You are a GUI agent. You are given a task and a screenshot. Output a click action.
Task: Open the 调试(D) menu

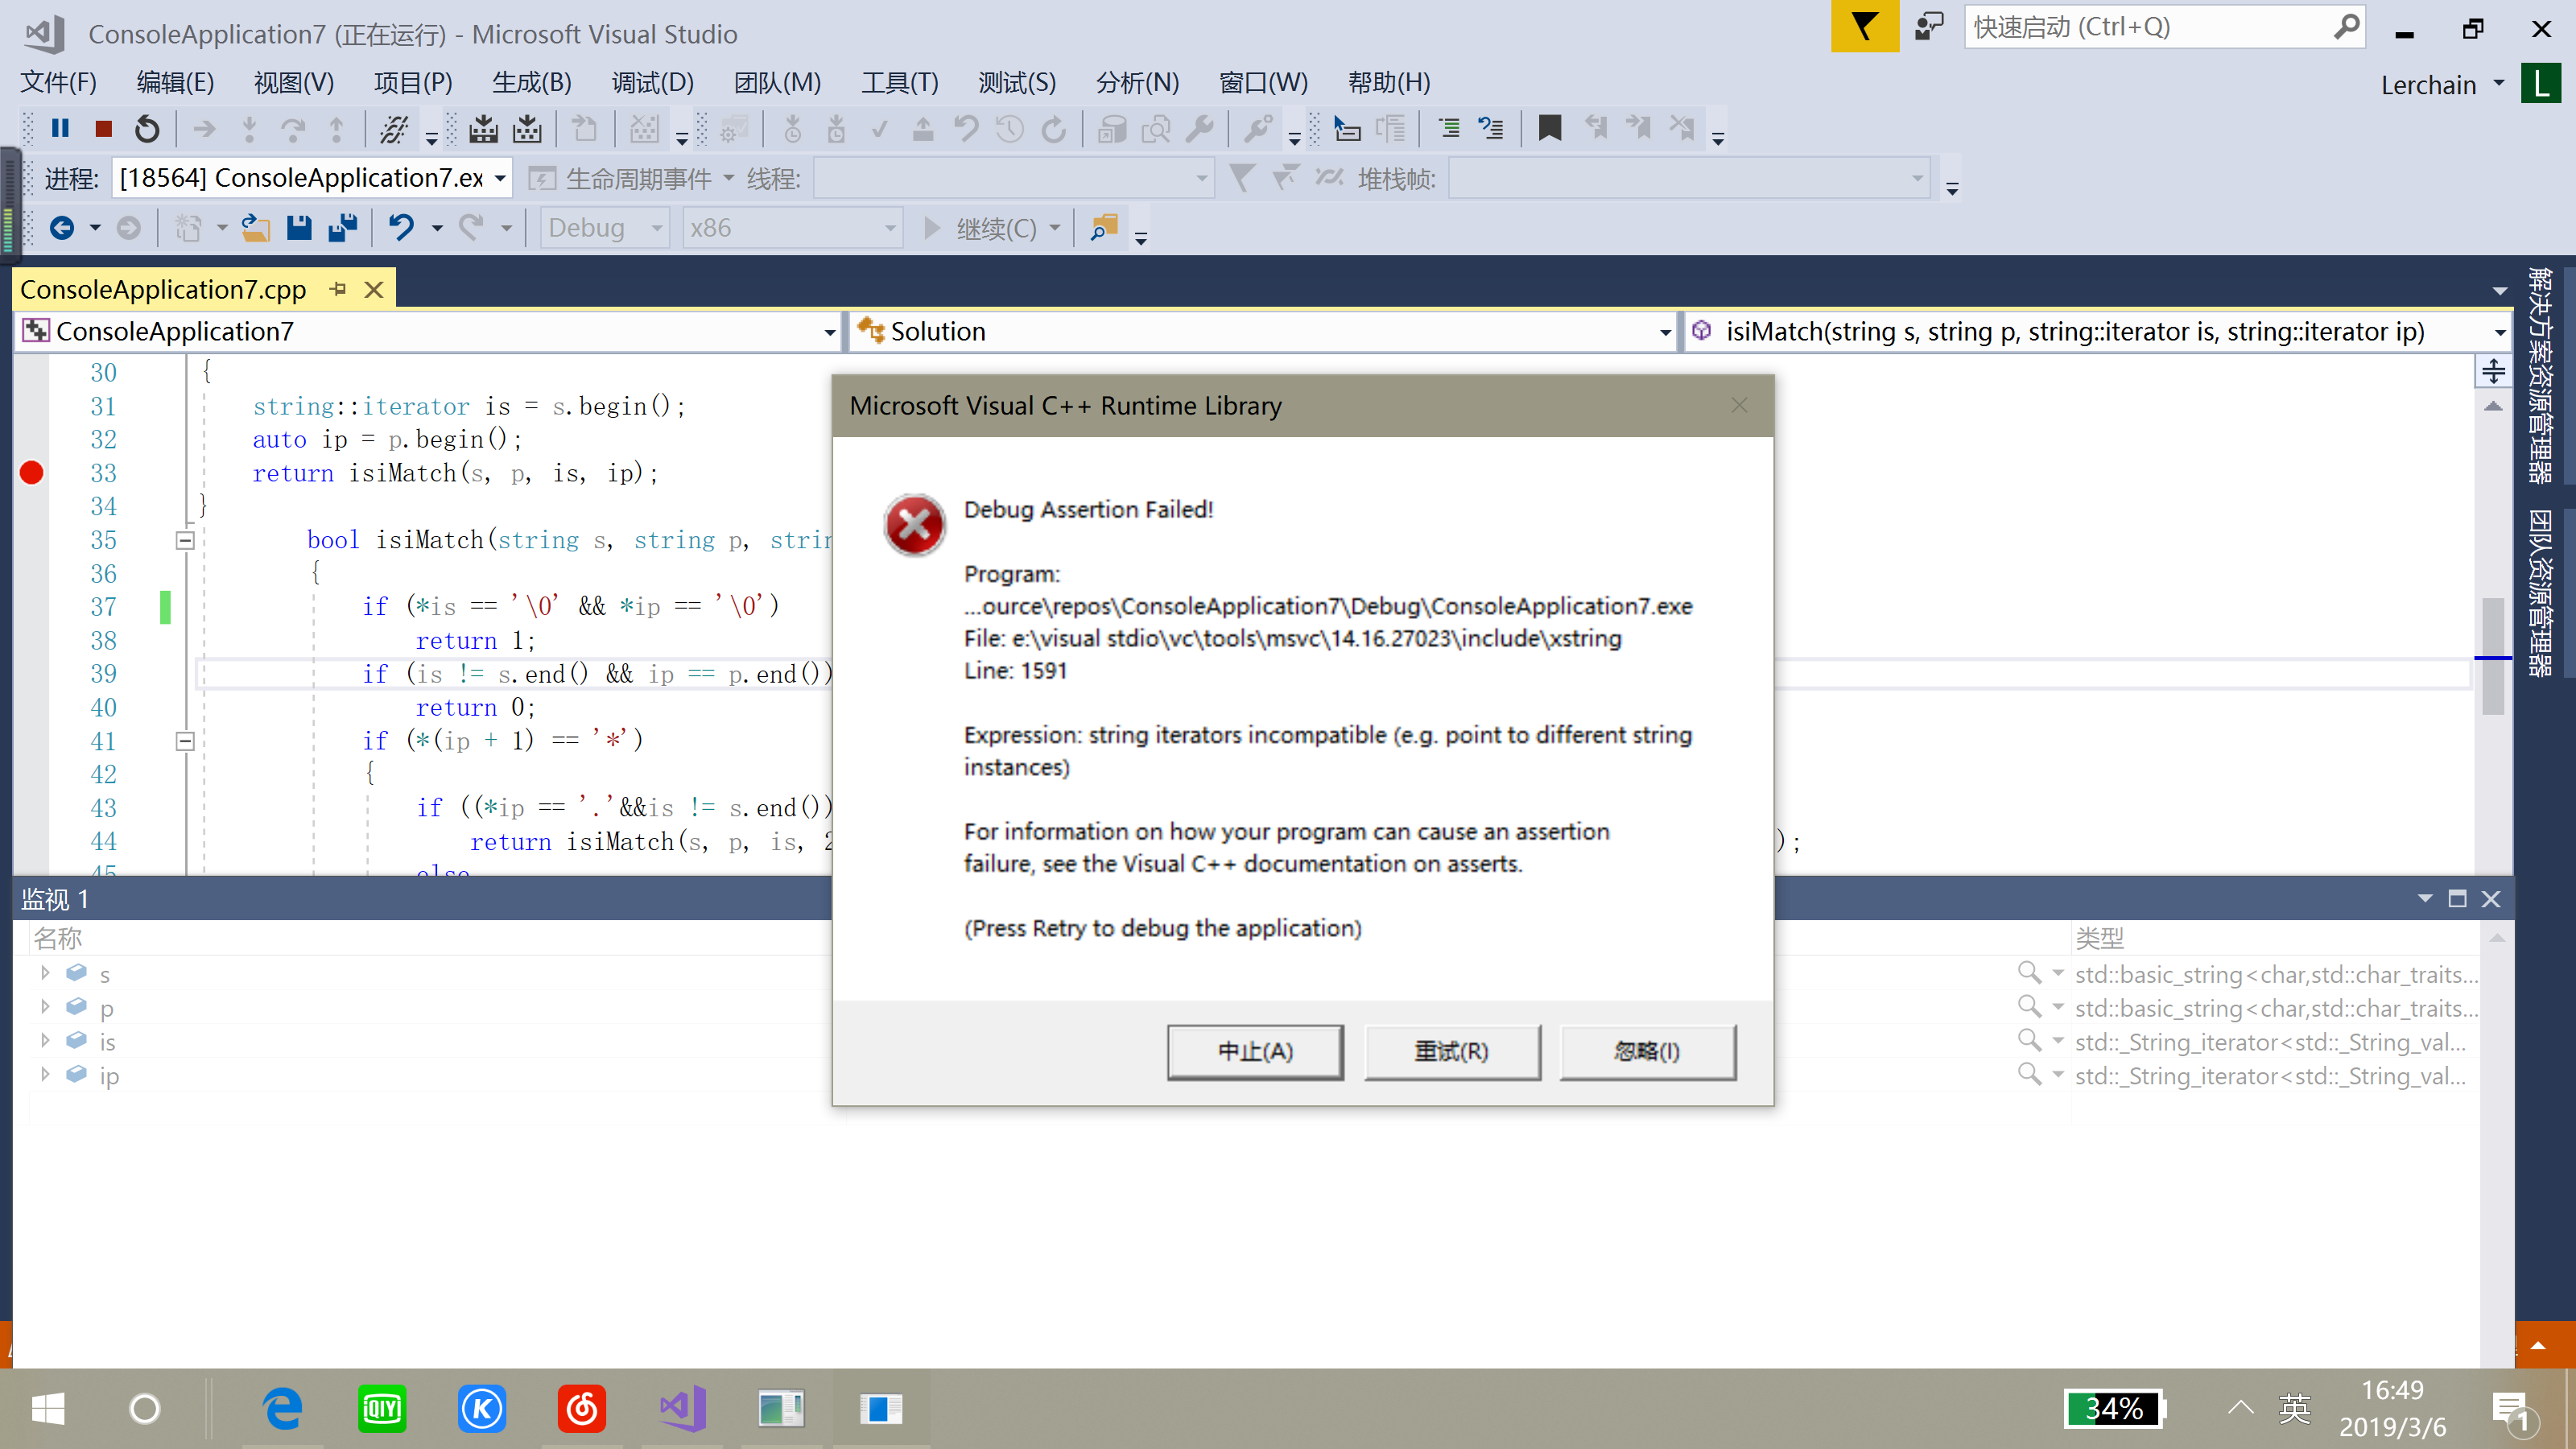653,82
